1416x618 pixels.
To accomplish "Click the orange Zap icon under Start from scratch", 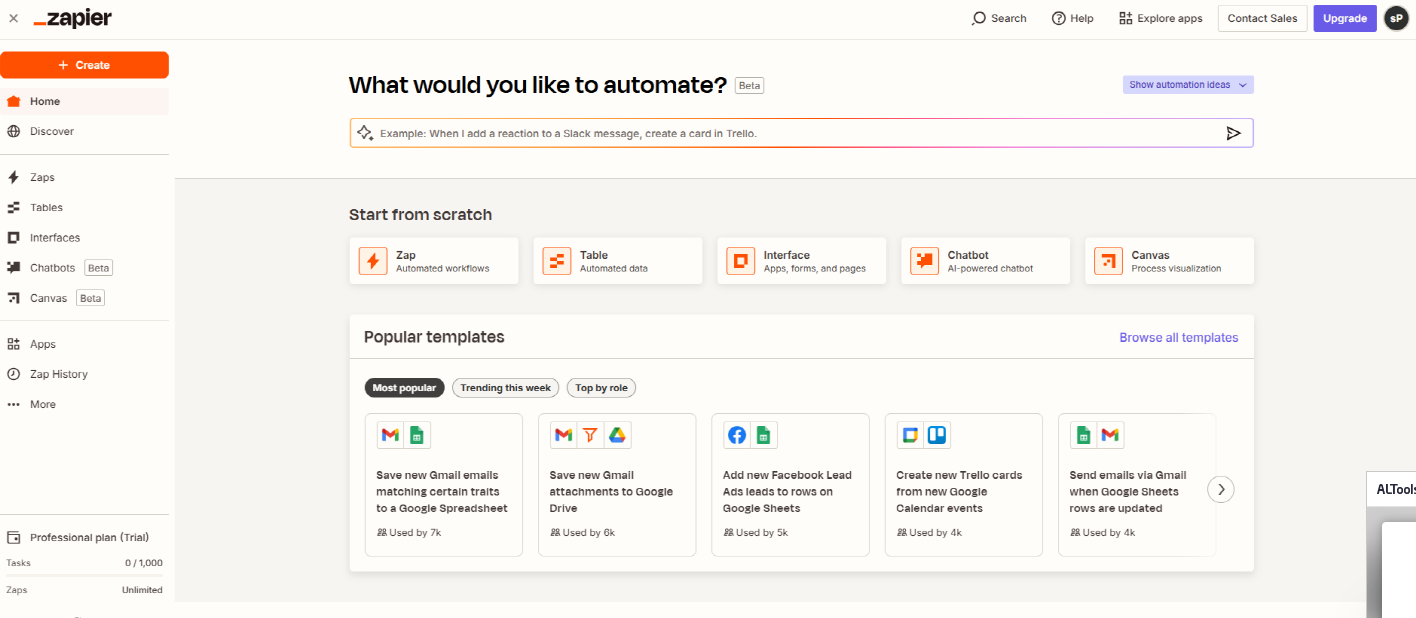I will 373,261.
